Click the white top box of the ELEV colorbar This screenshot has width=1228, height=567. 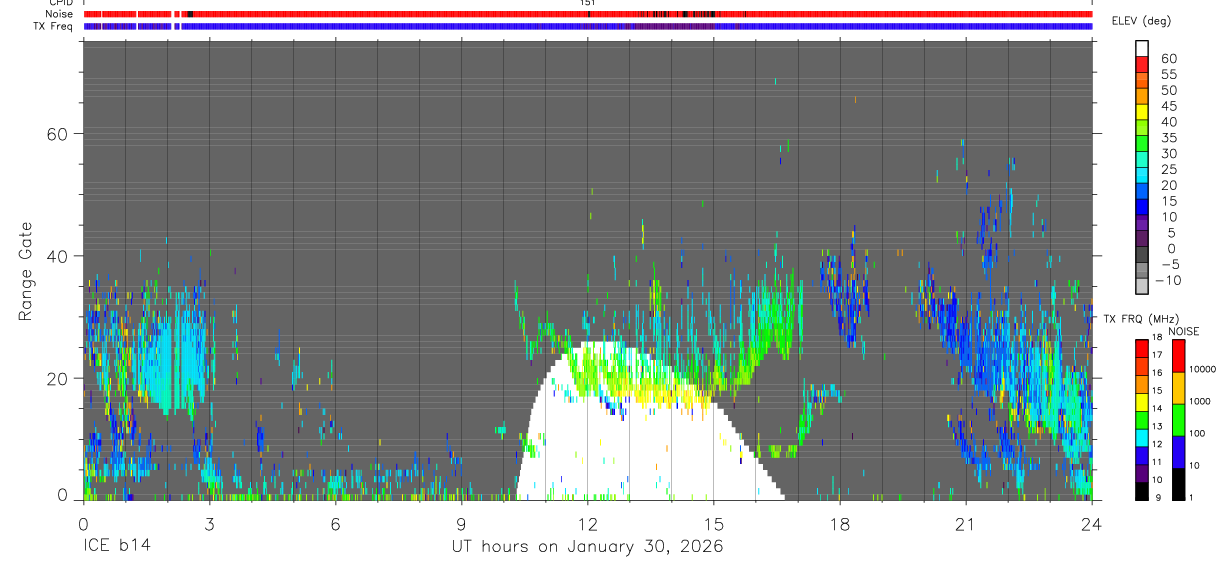point(1142,49)
